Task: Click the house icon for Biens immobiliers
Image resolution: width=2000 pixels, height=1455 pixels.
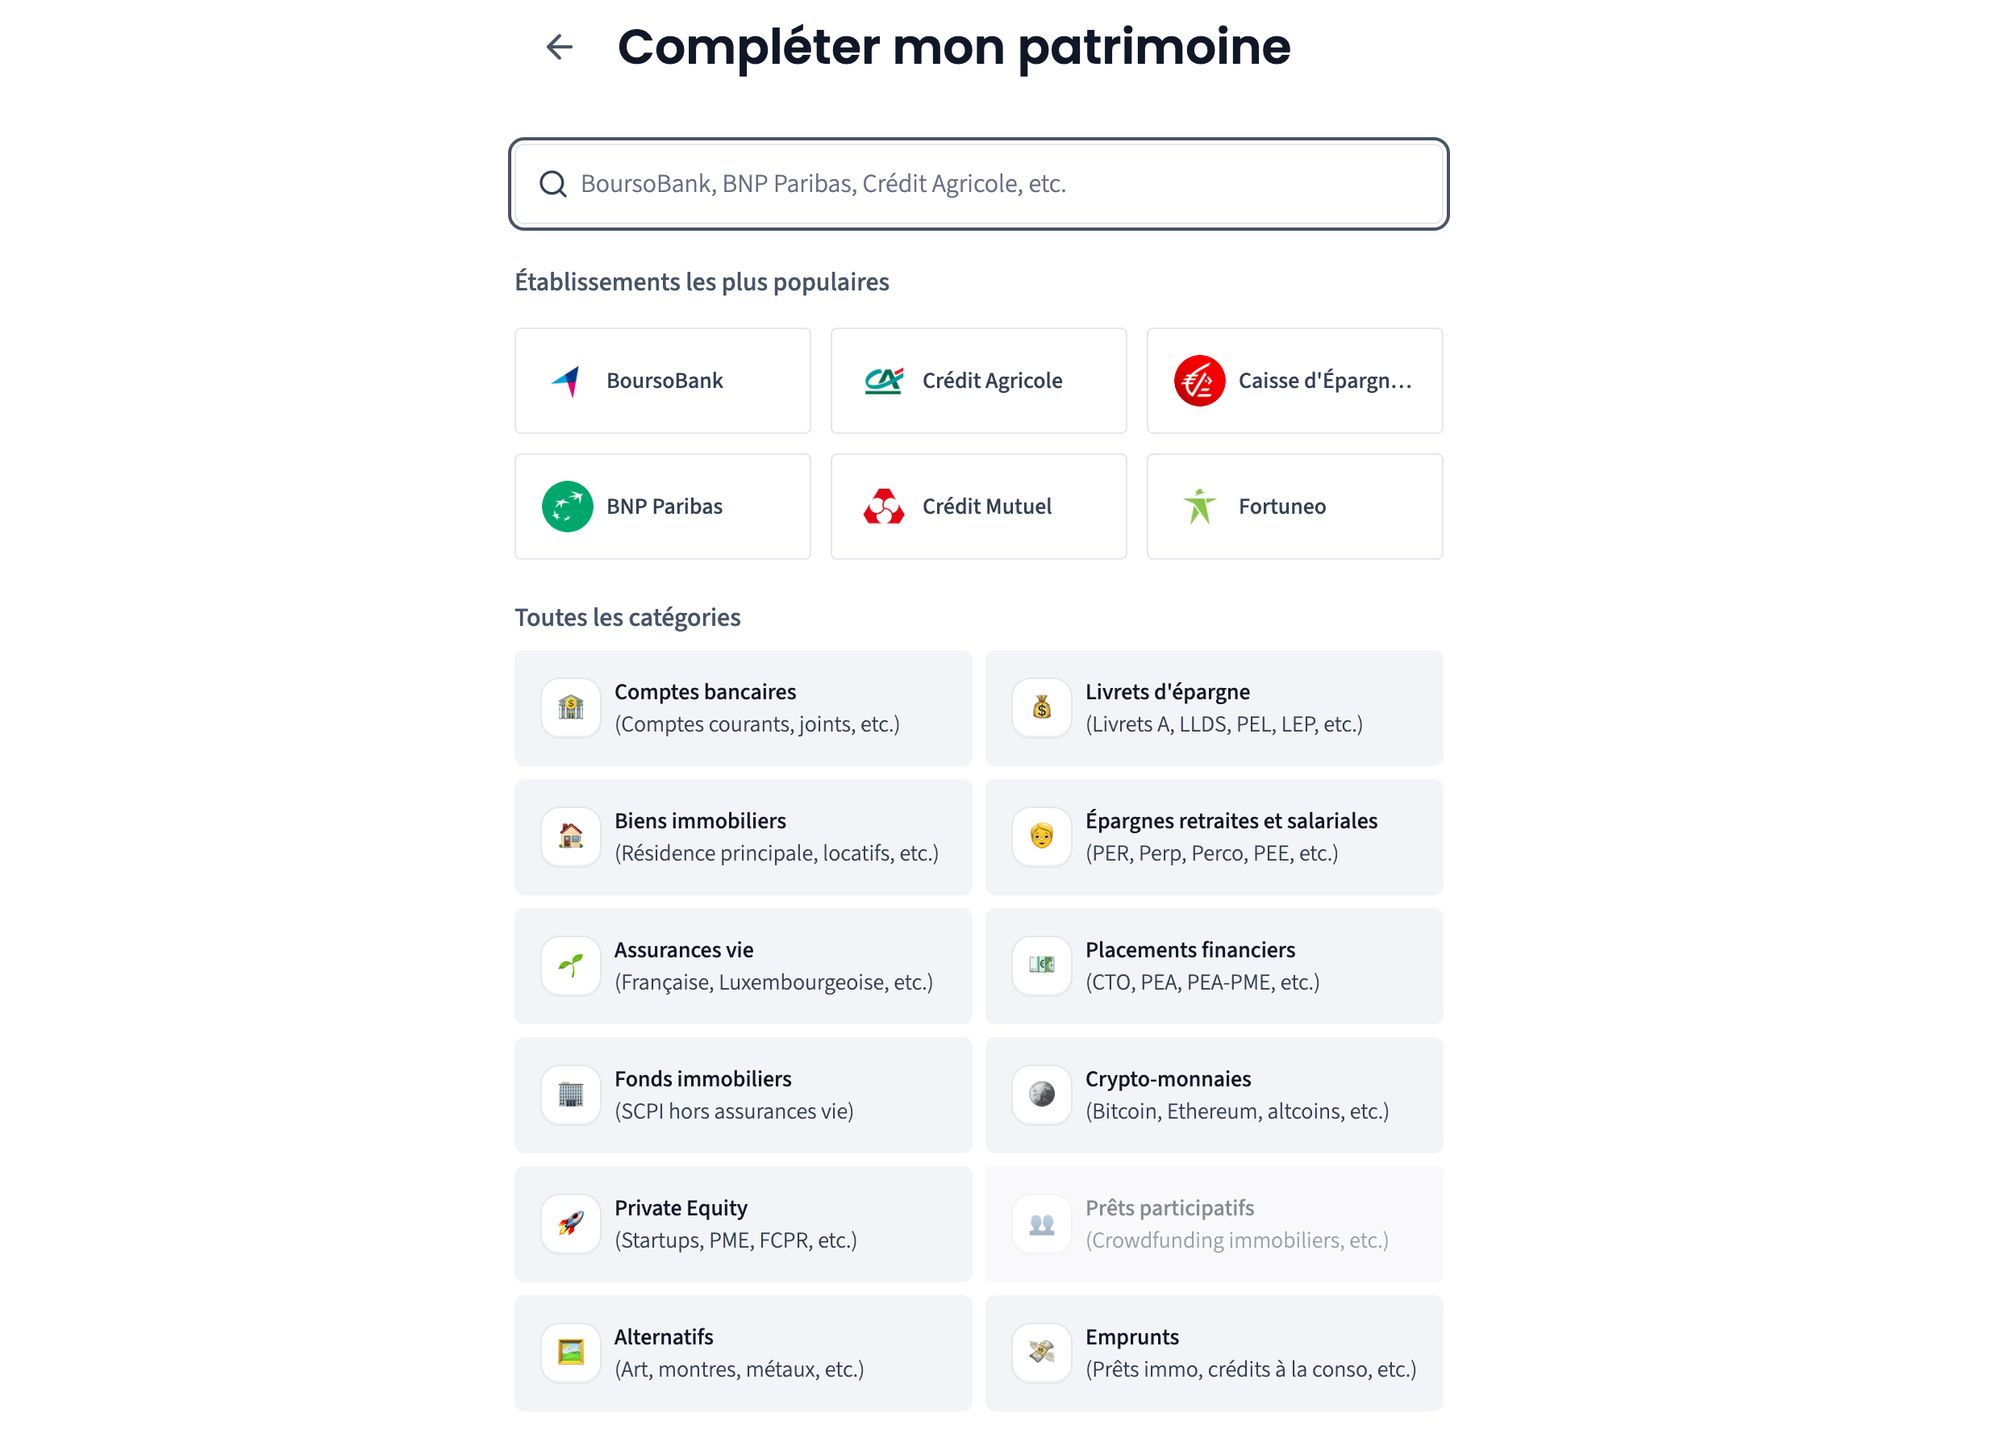Action: (571, 836)
